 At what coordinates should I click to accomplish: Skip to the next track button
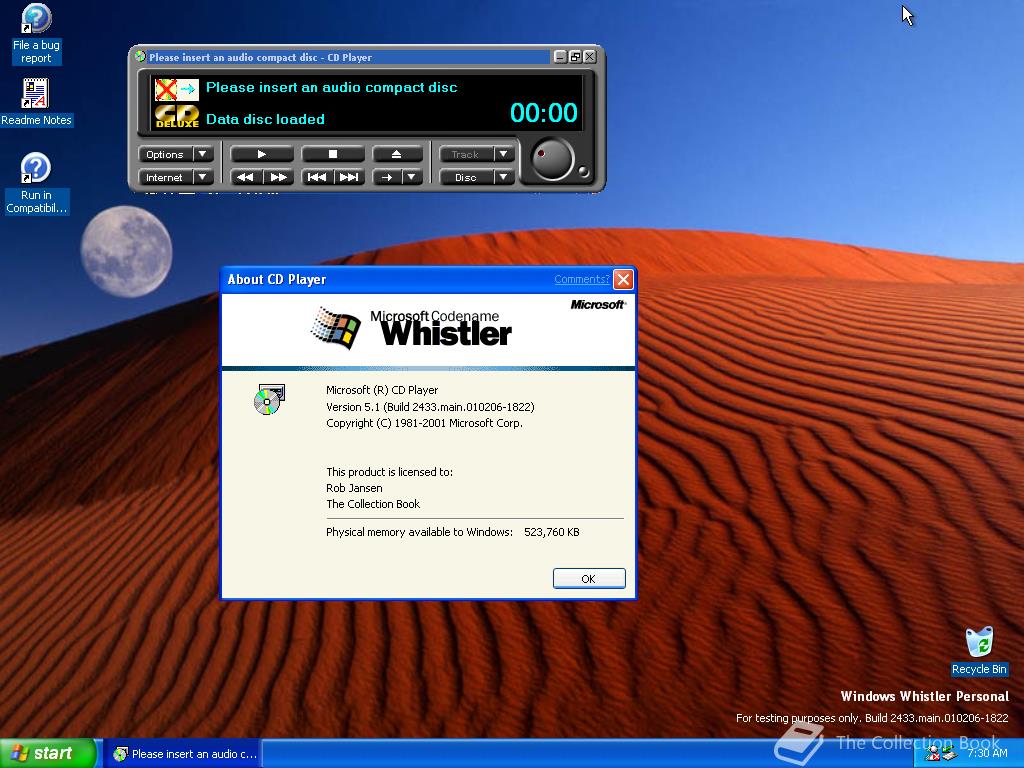tap(349, 177)
